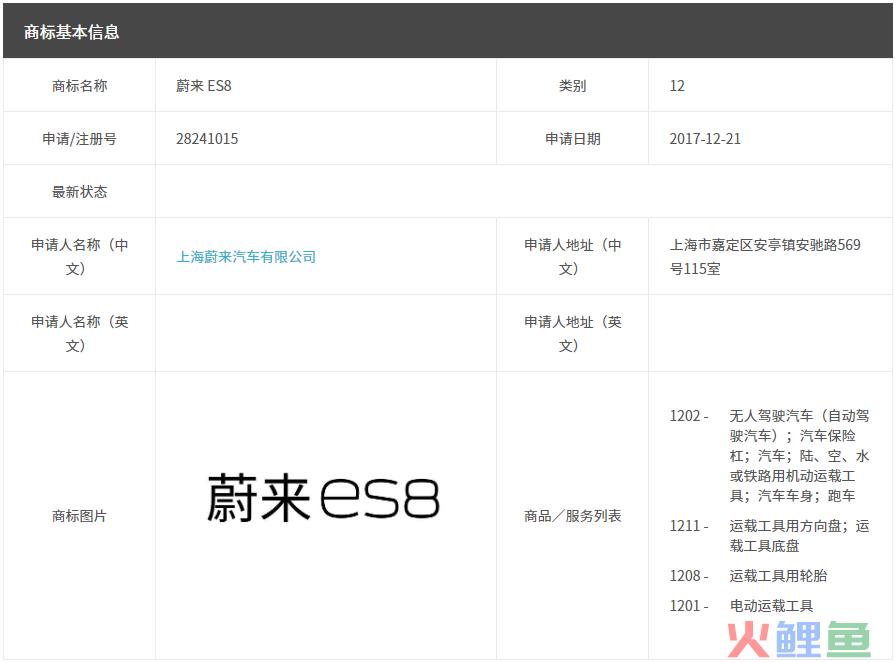Viewport: 895px width, 663px height.
Task: Click the 商标图片 label cell
Action: point(79,516)
